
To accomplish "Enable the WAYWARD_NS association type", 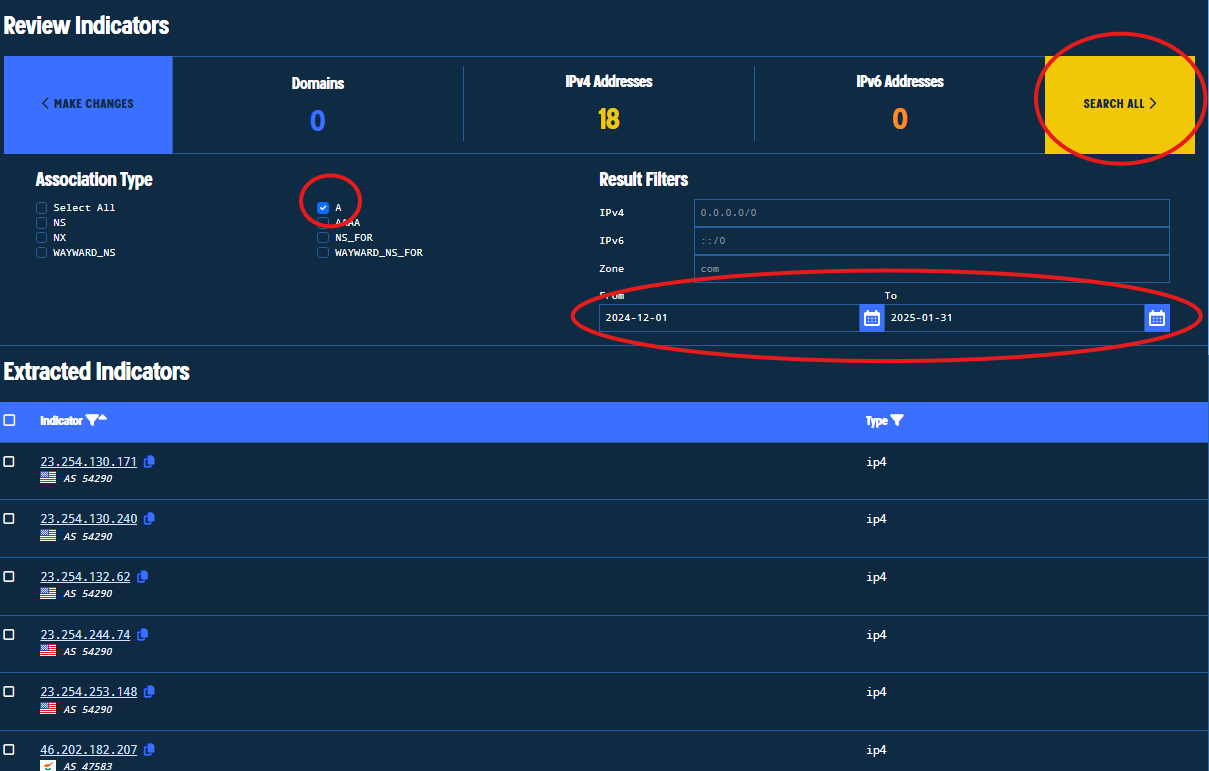I will click(42, 253).
